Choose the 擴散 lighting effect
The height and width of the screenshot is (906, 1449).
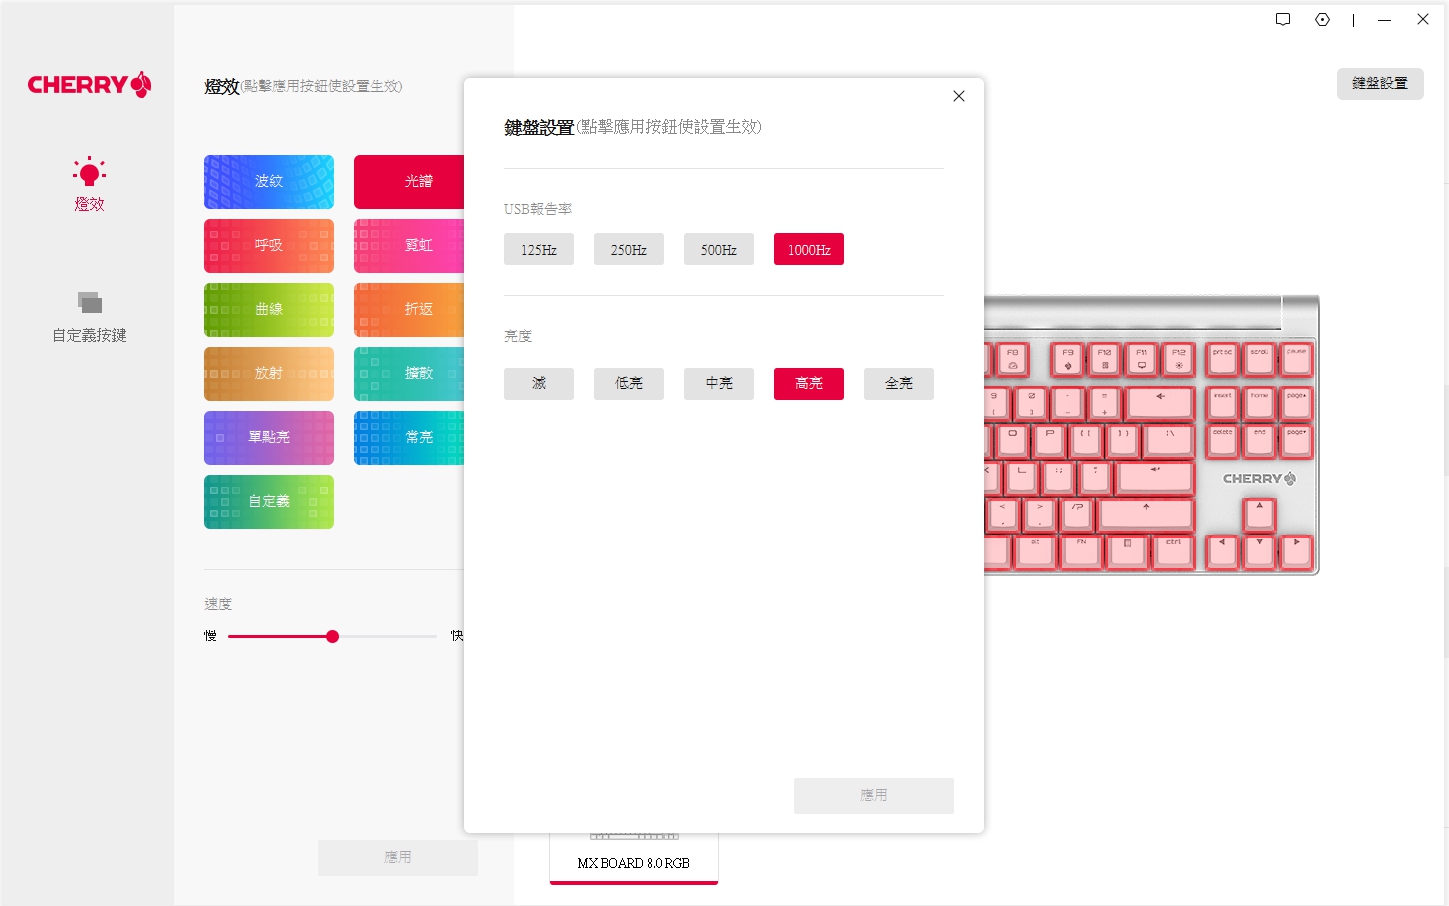(409, 374)
